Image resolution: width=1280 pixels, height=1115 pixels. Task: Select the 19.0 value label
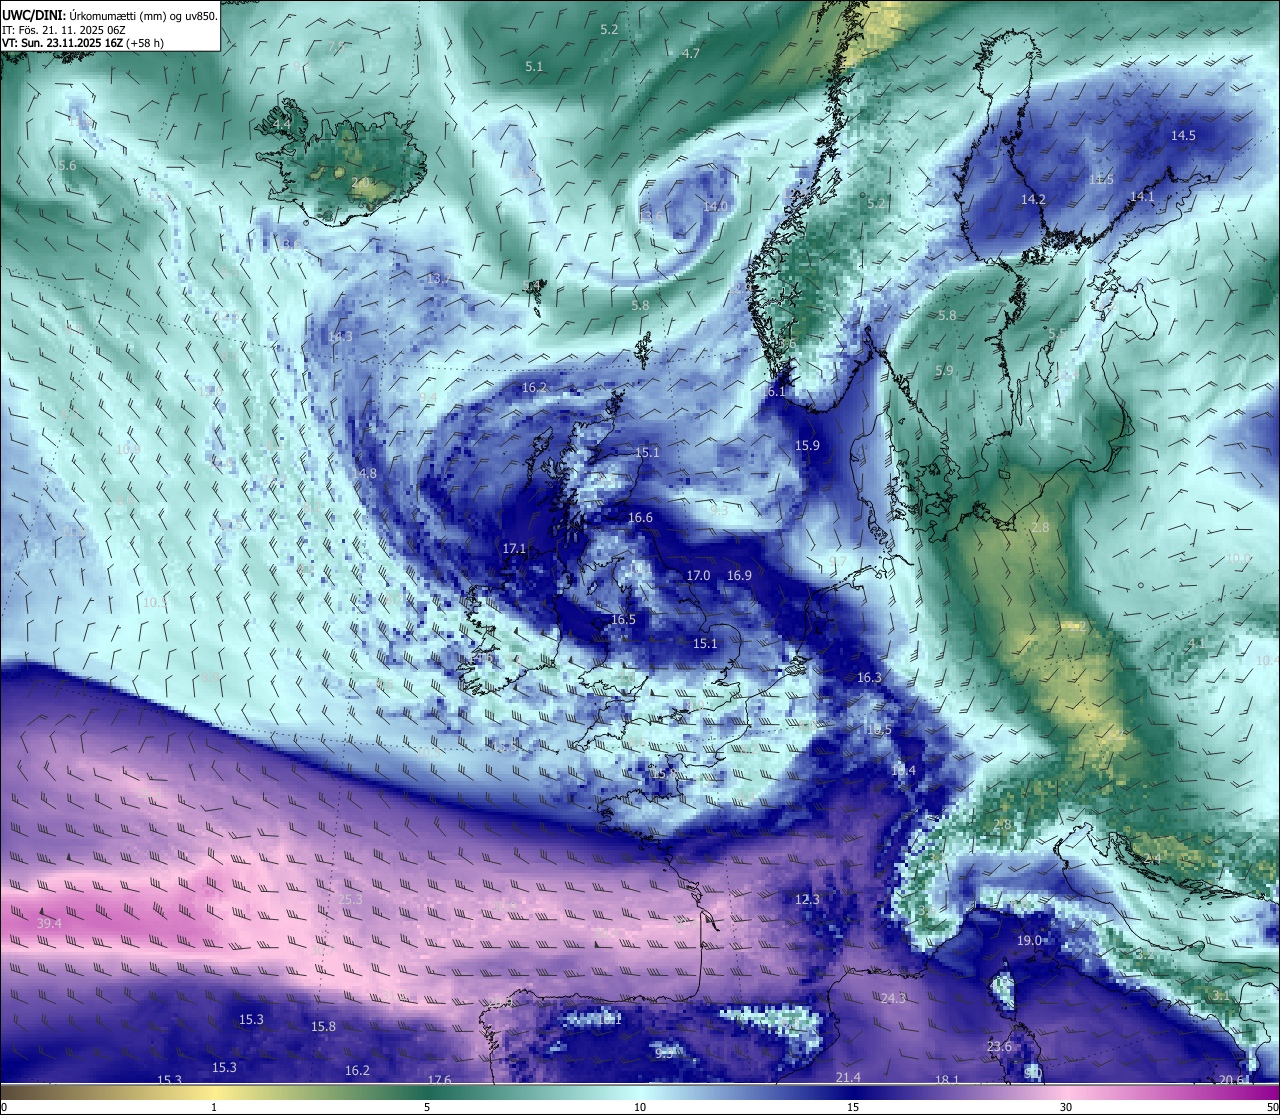coord(1029,941)
